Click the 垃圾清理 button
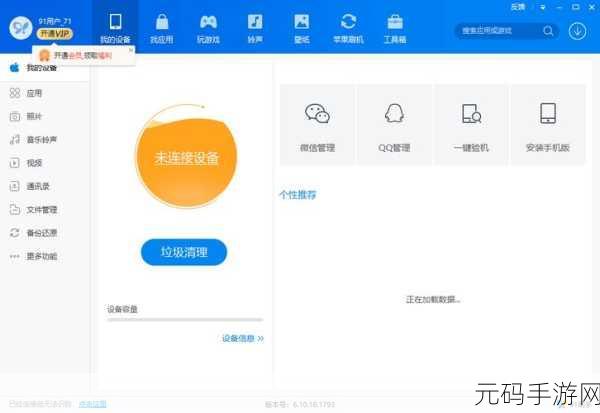600x413 pixels. [x=184, y=252]
